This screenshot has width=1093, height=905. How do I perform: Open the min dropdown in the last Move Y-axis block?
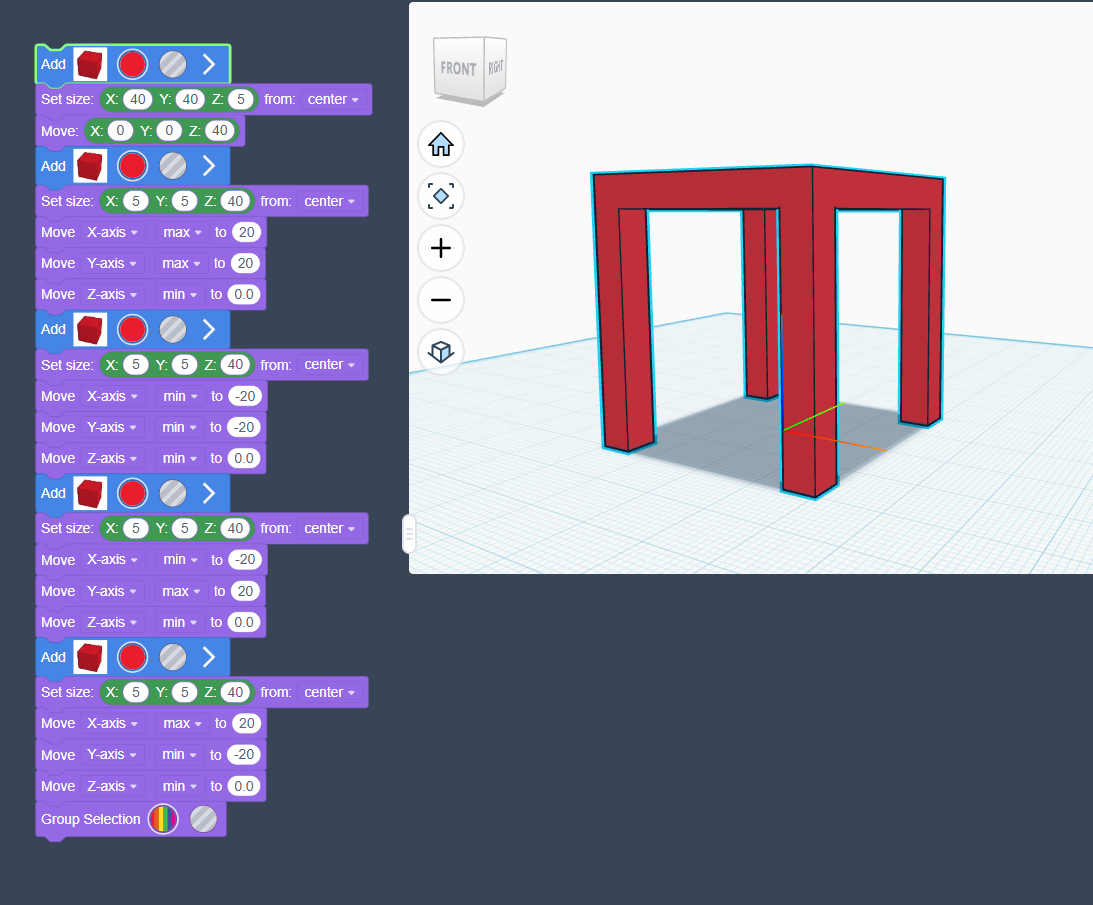(x=180, y=754)
